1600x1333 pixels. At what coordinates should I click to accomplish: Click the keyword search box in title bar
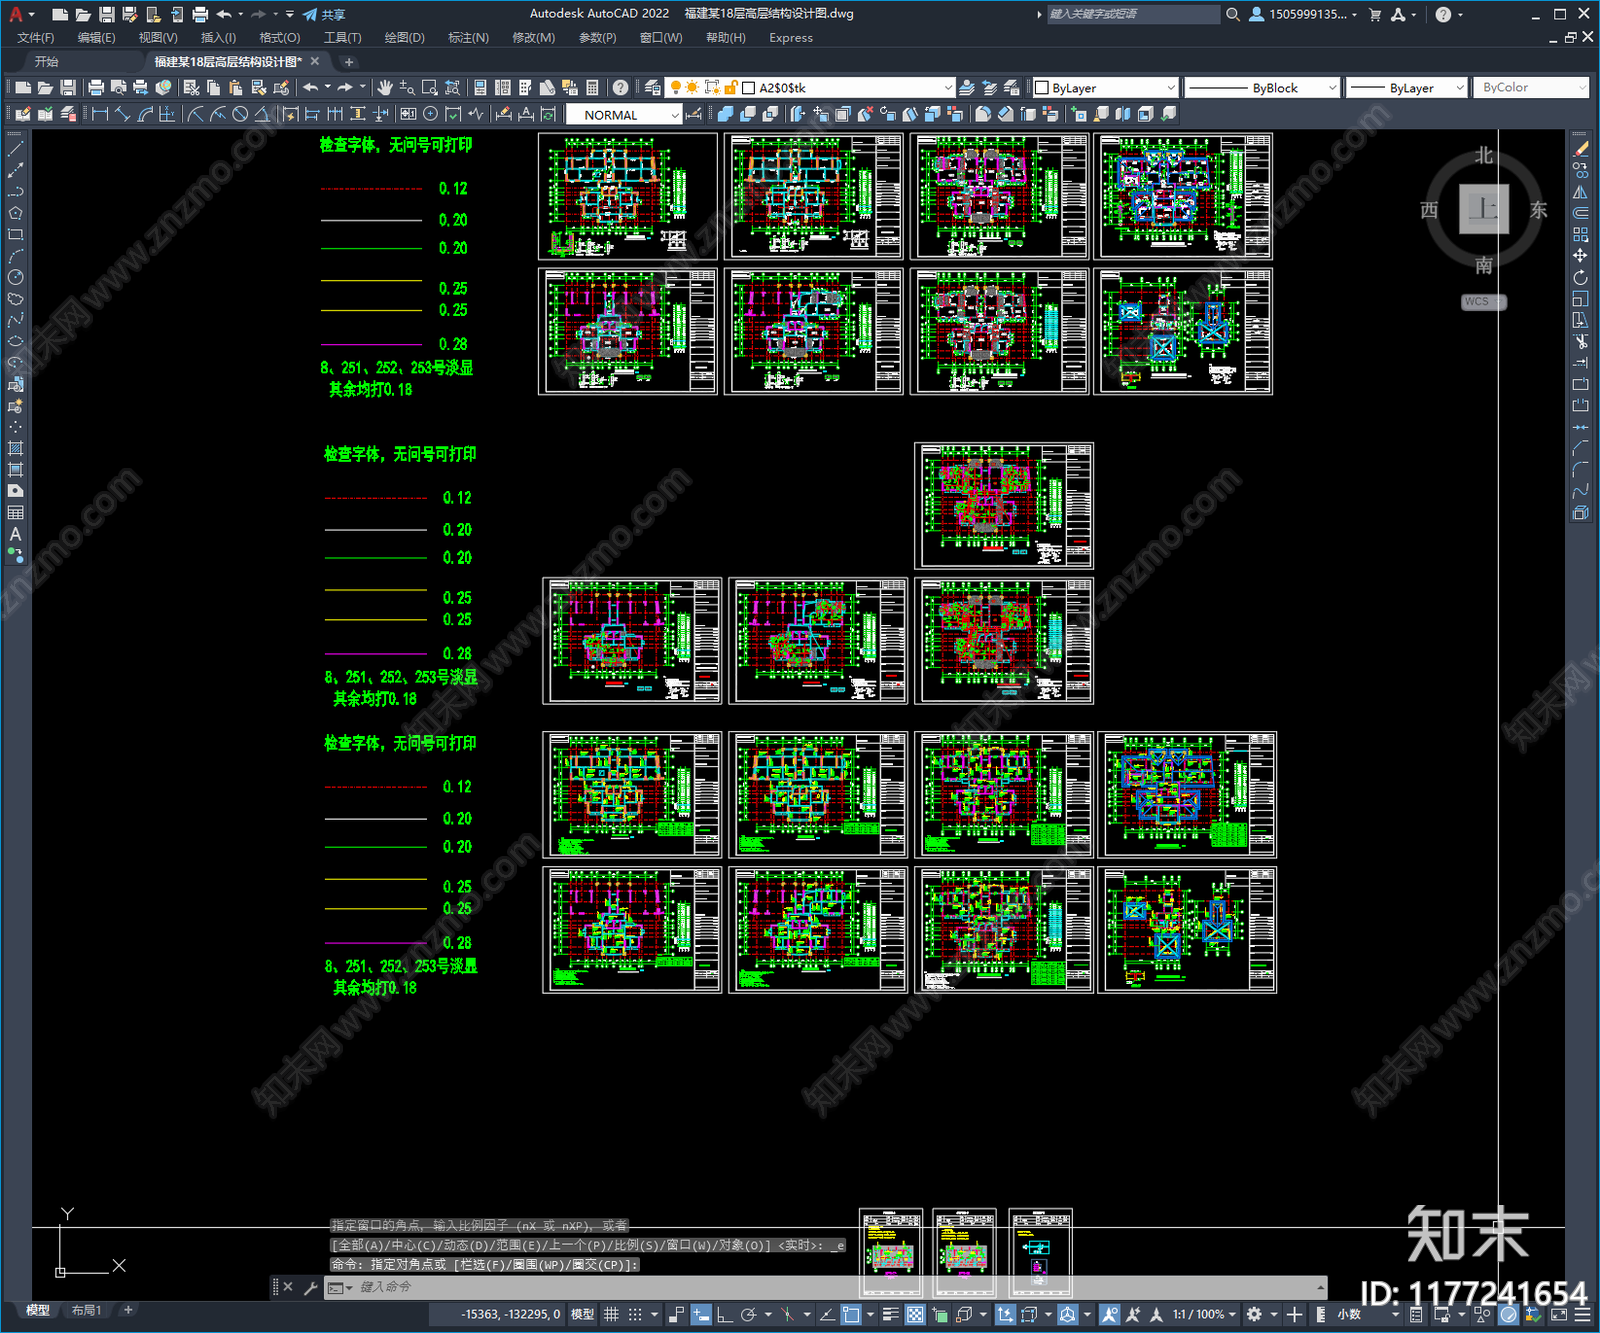(x=1132, y=14)
